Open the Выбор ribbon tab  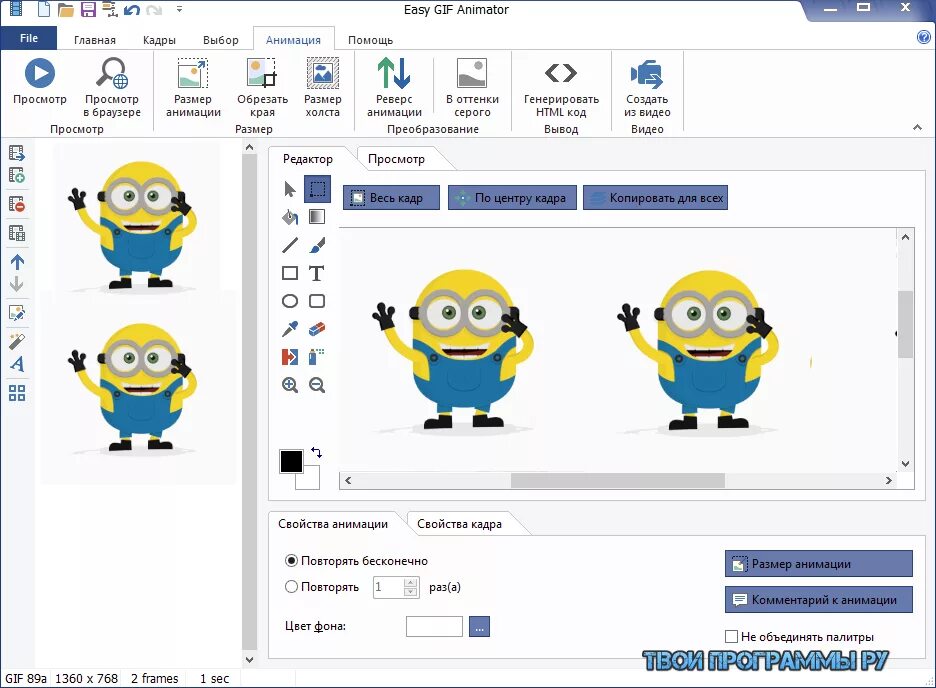click(221, 40)
